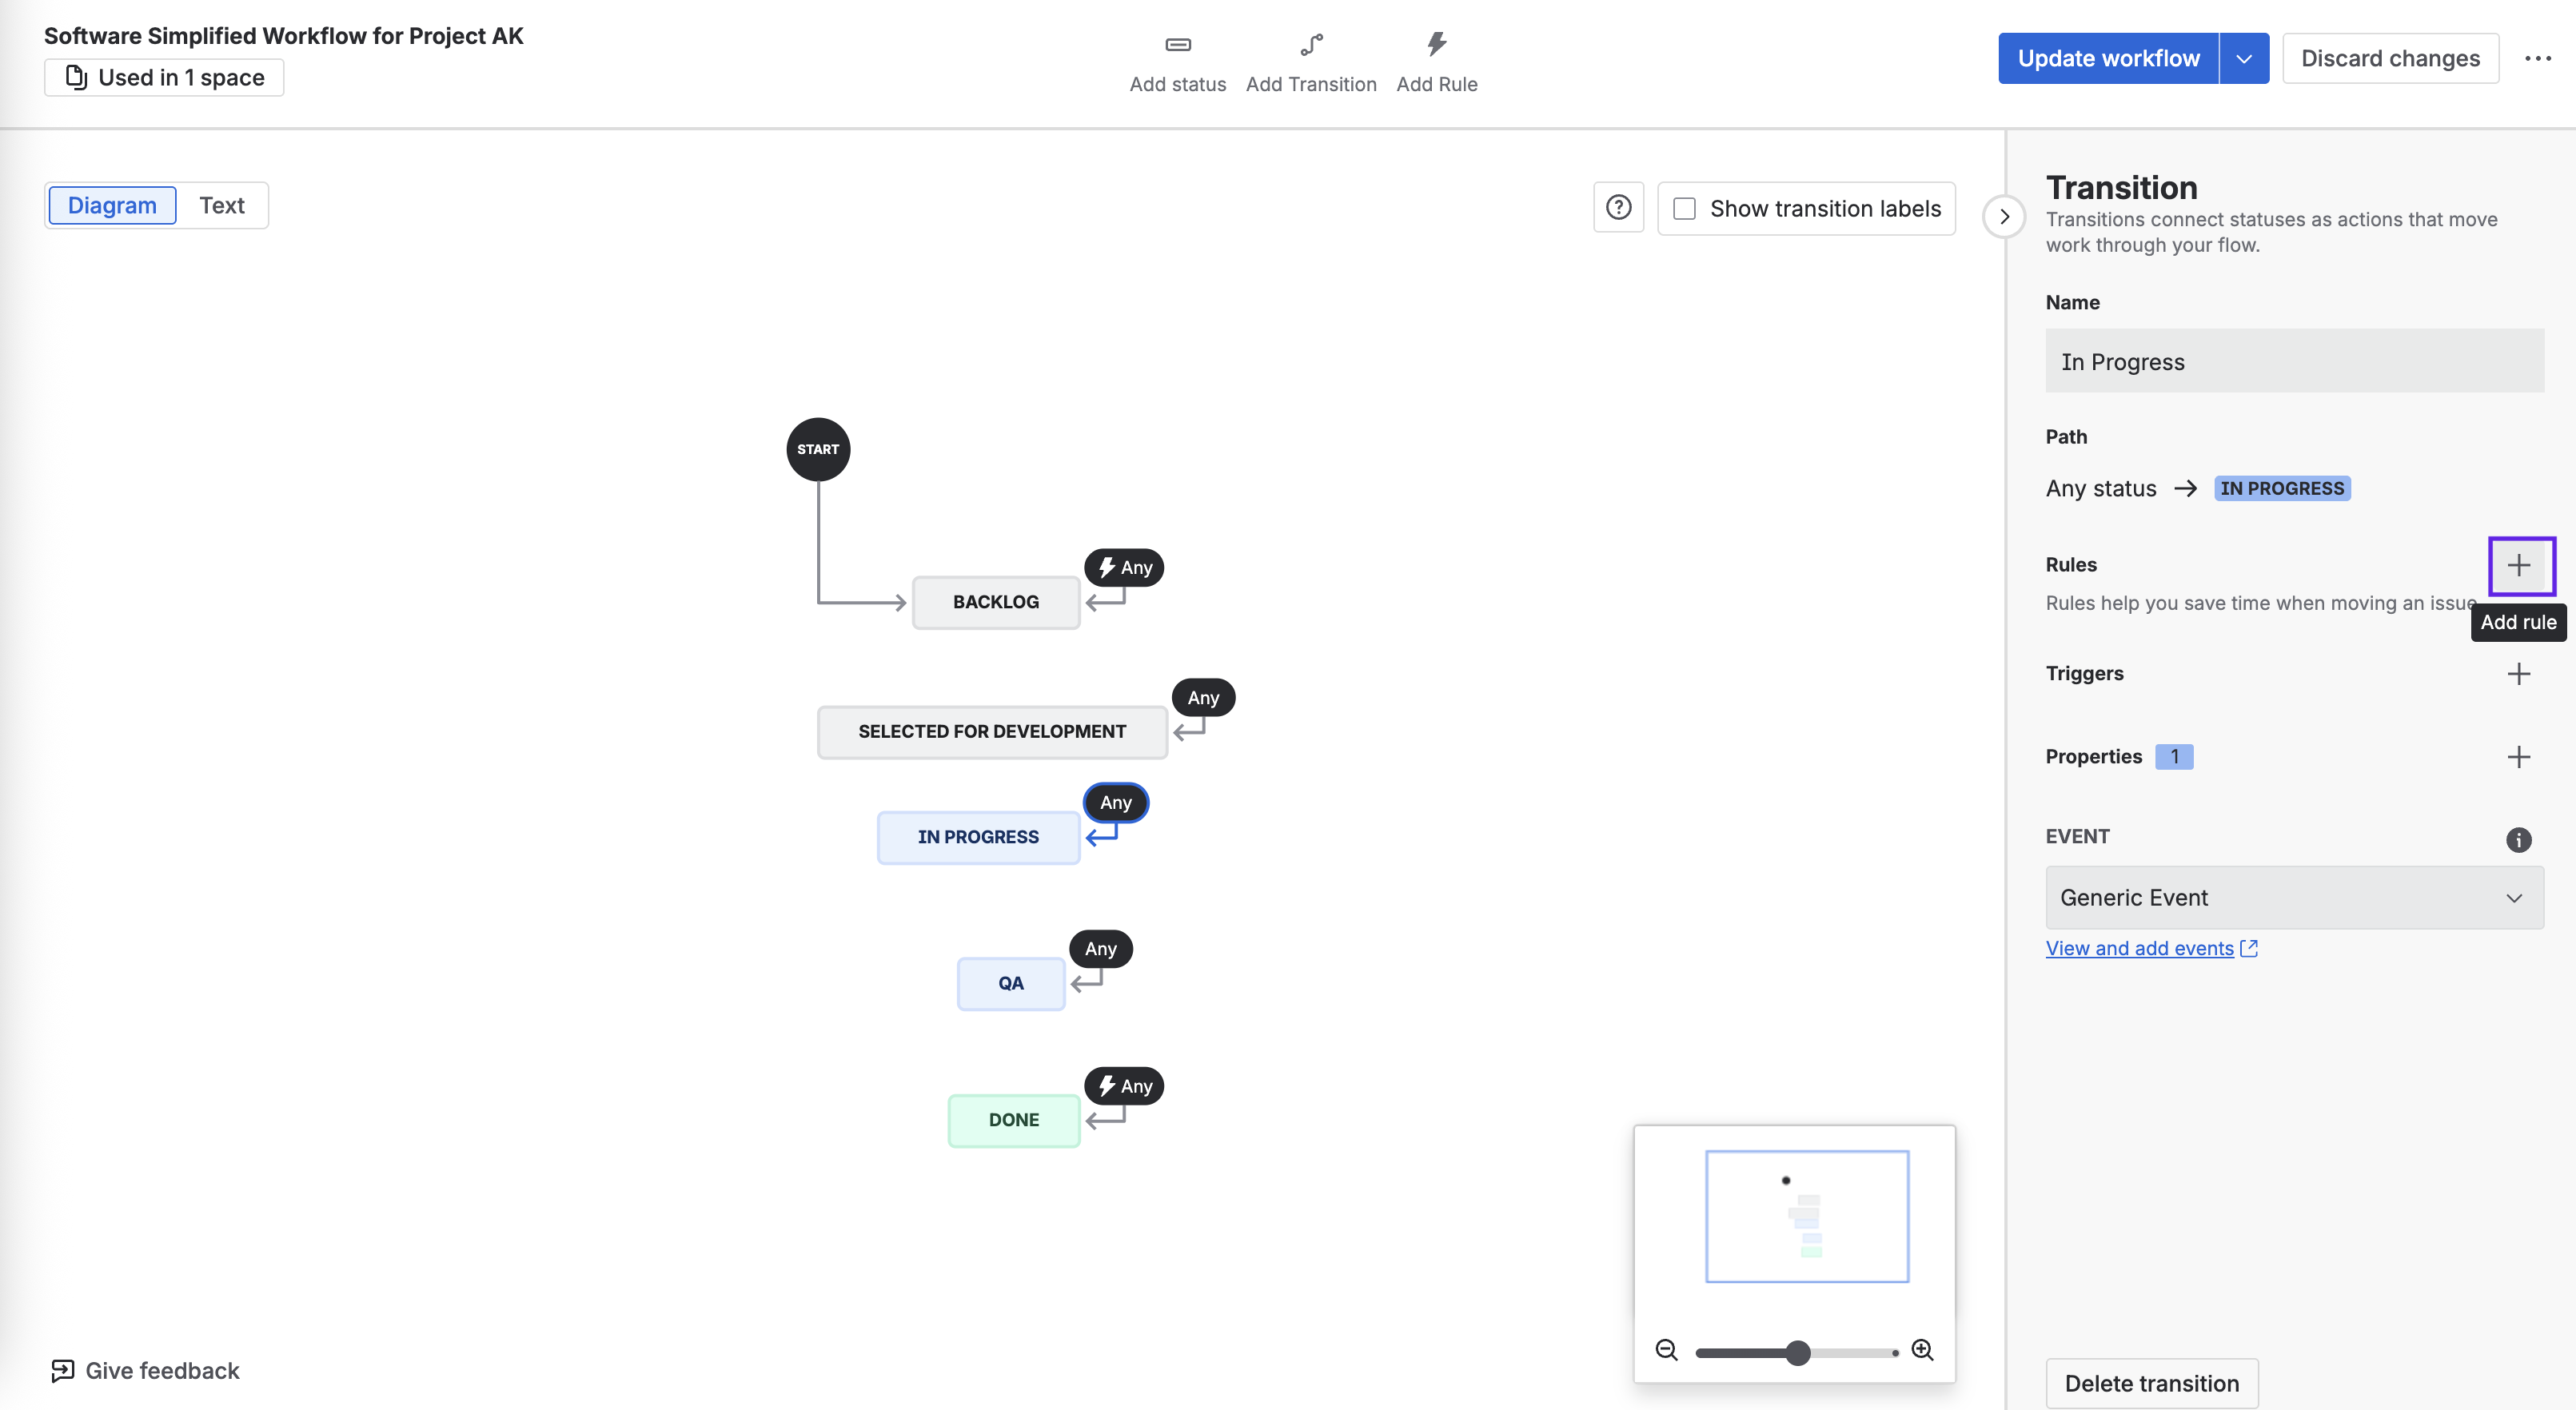Screen dimensions: 2576x1410
Task: Open the more options ellipsis menu
Action: [2537, 59]
